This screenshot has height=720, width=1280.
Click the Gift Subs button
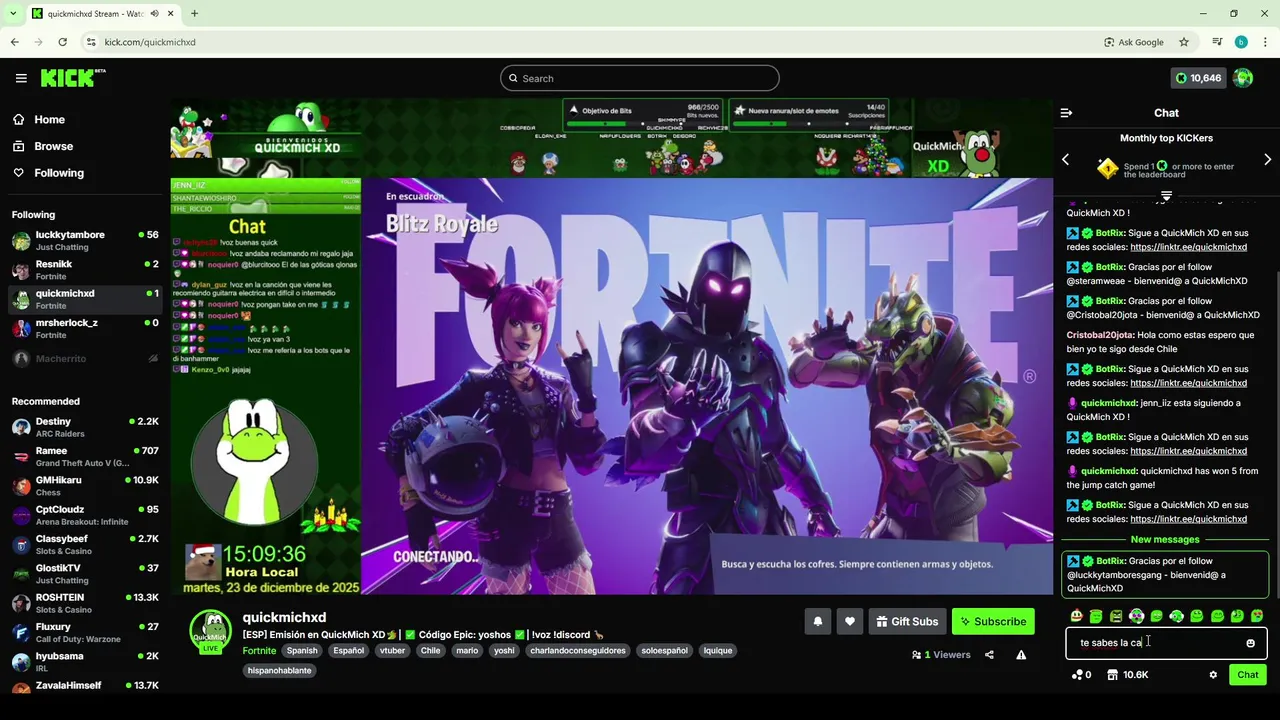[907, 622]
